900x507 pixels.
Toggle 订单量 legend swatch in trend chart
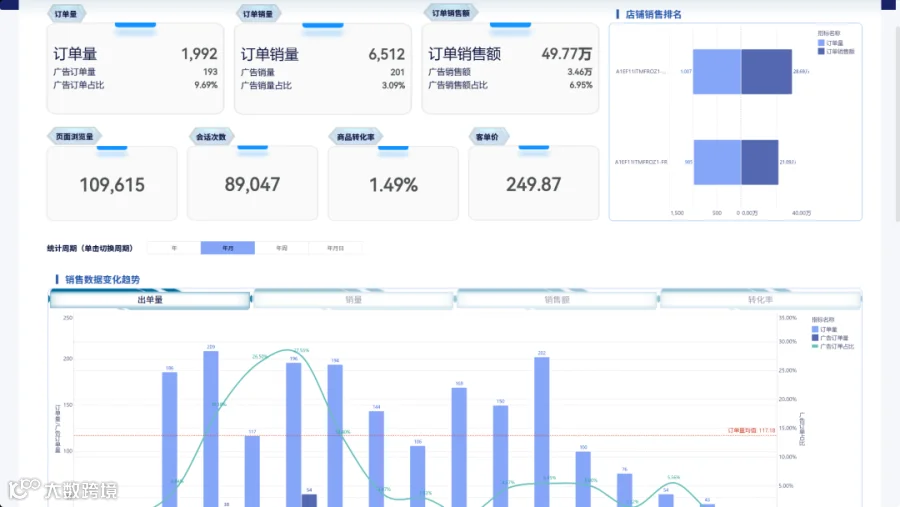tap(815, 330)
